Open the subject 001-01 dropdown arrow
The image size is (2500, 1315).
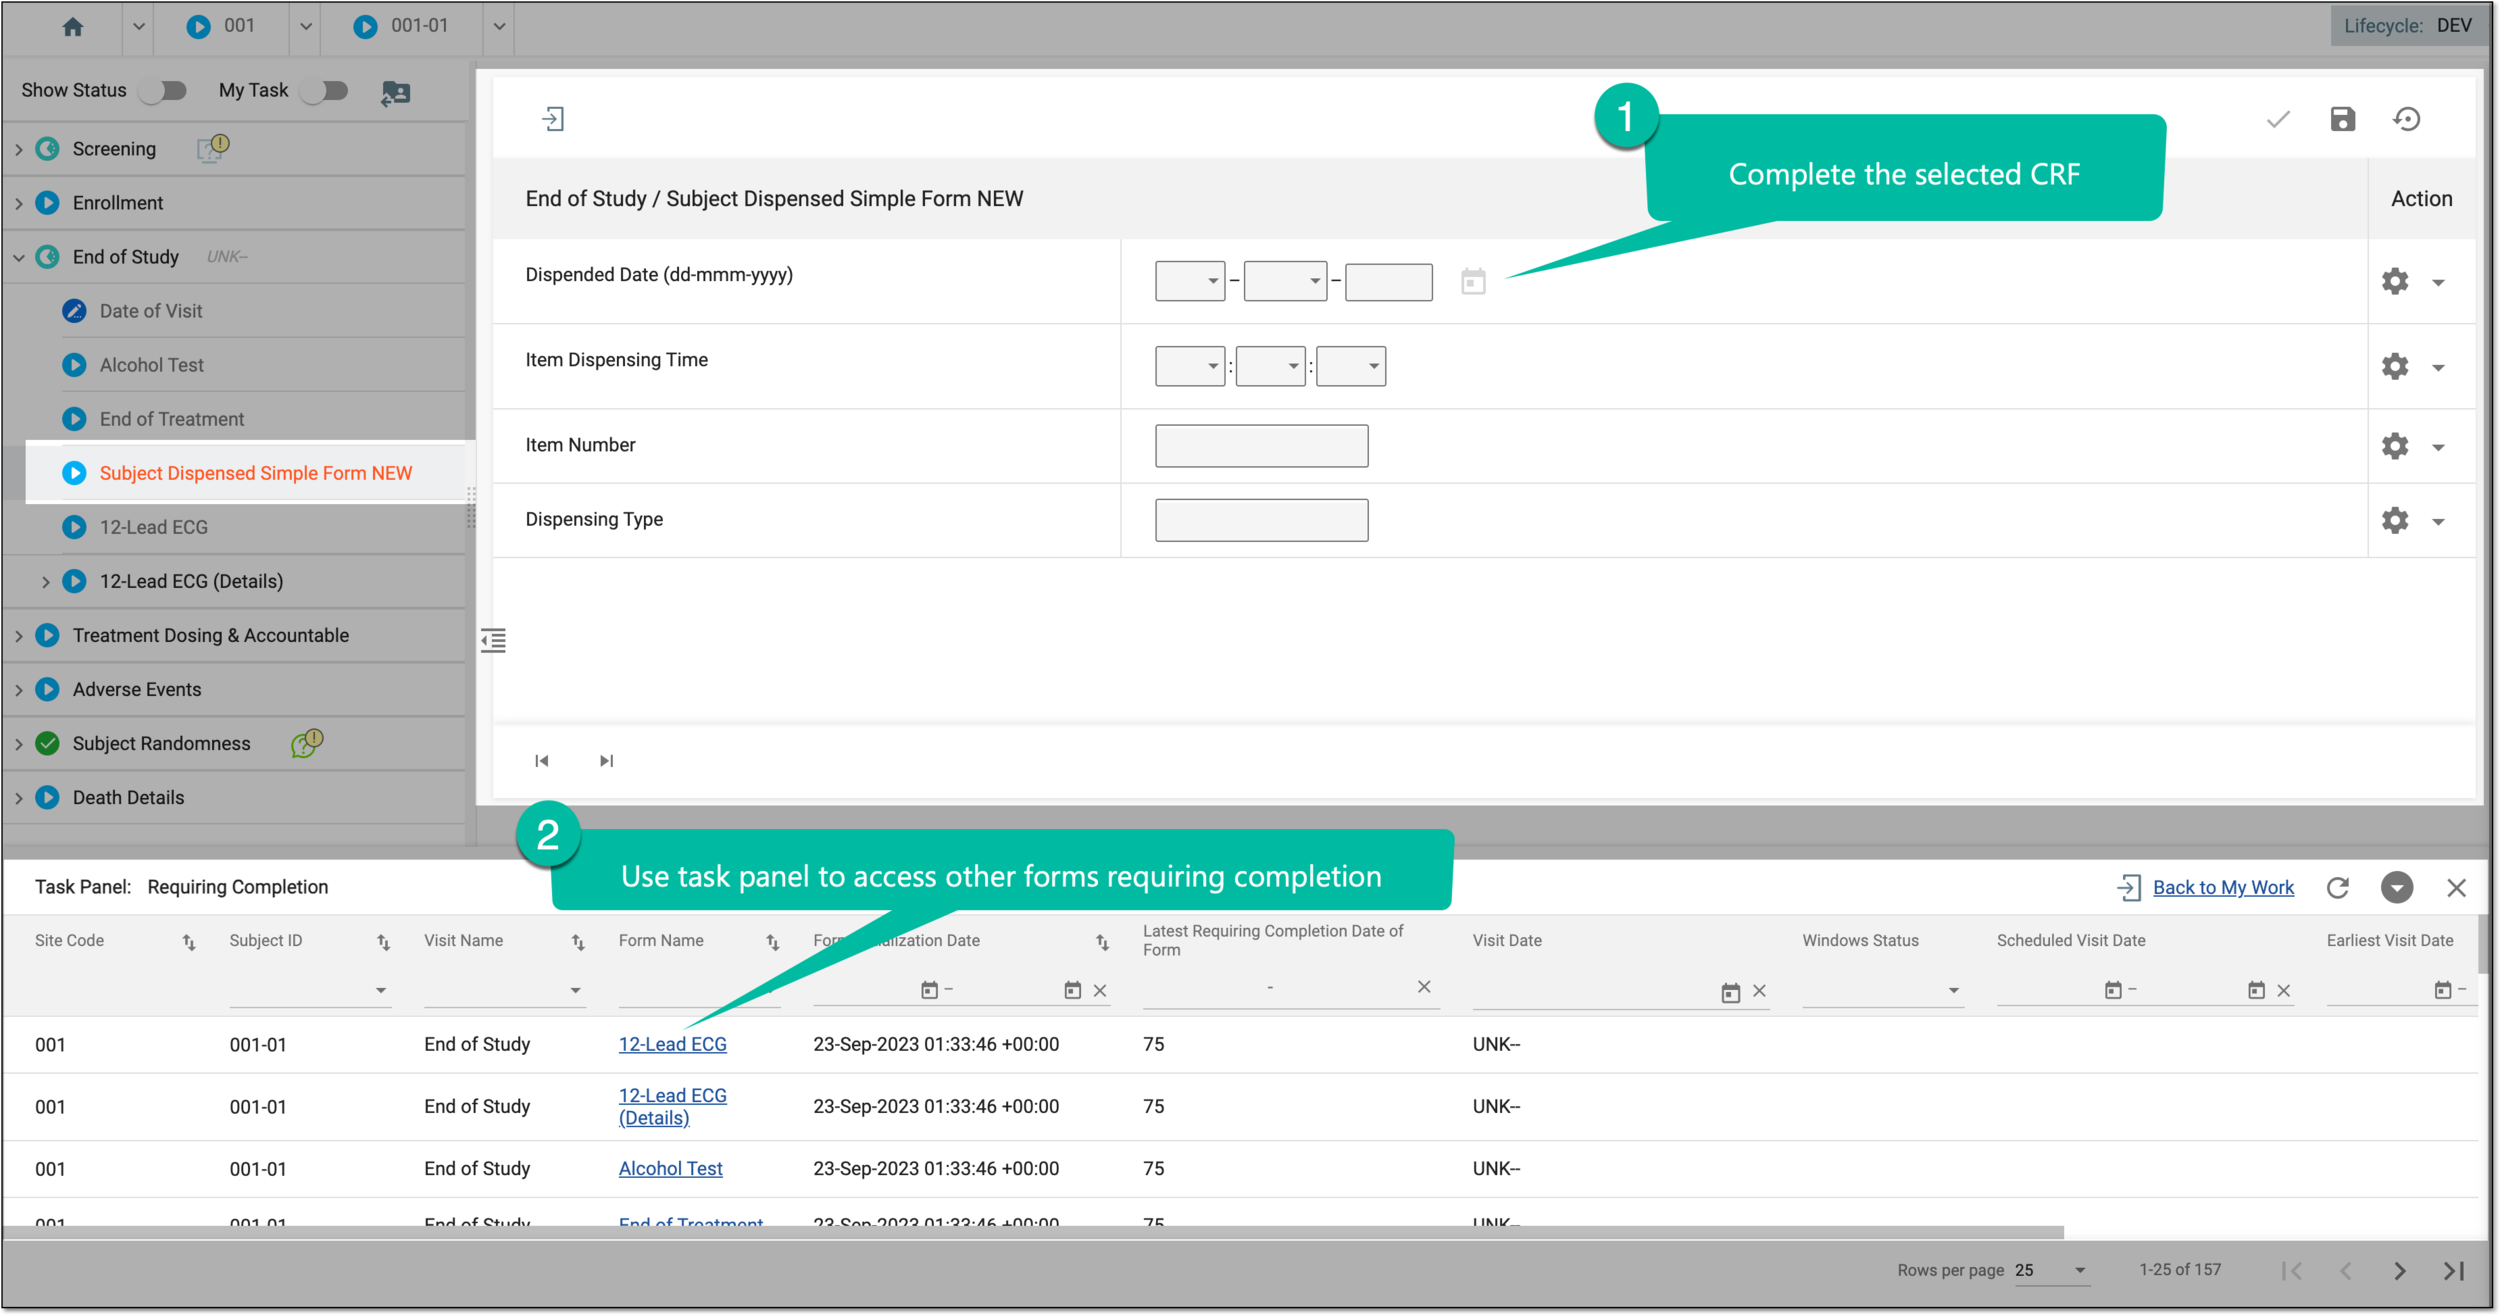pyautogui.click(x=499, y=27)
